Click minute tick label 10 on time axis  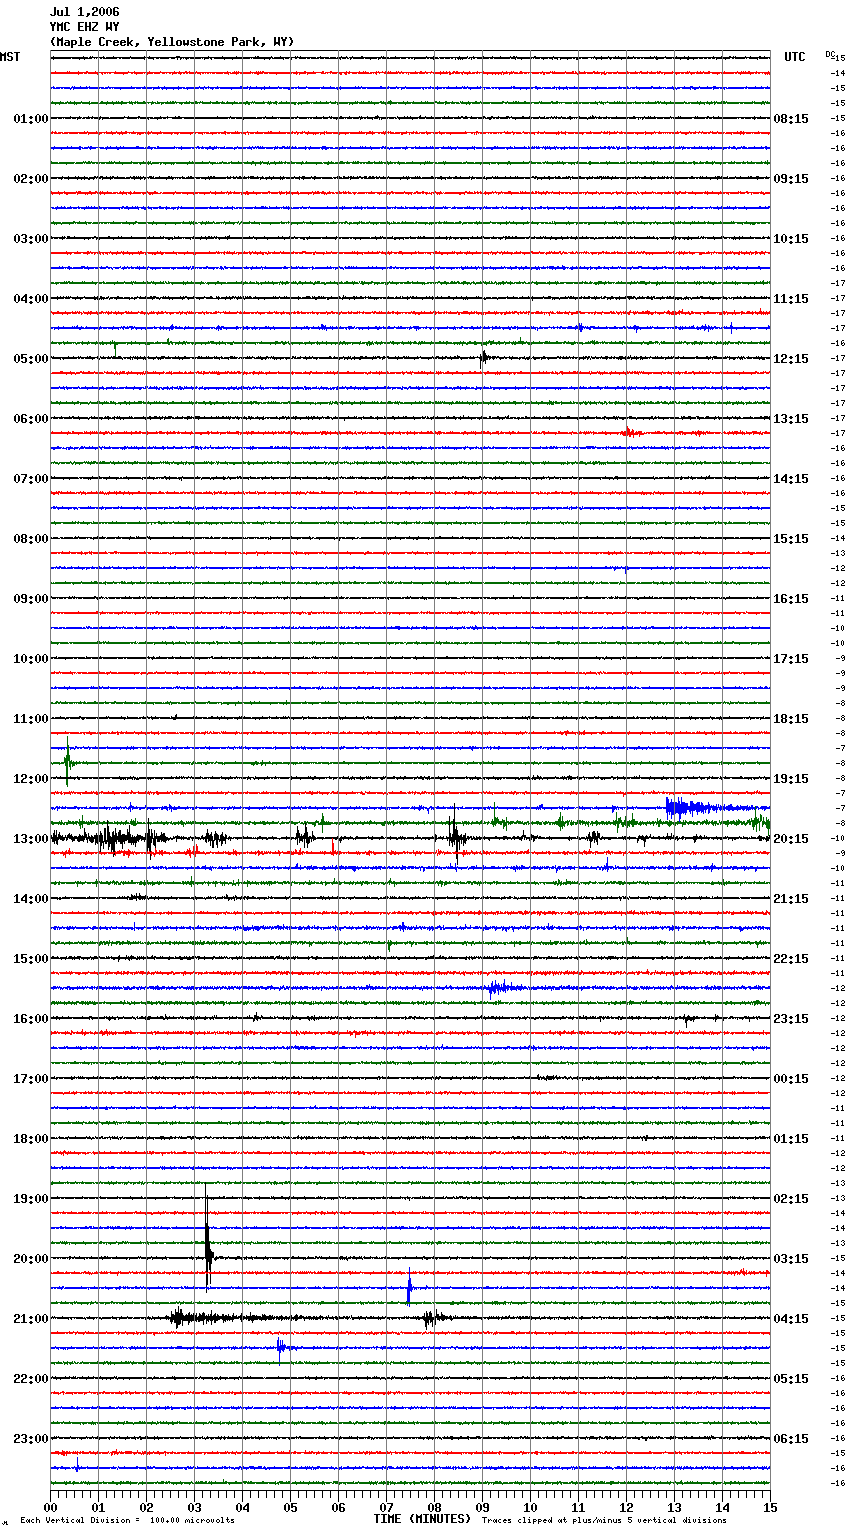point(531,1507)
